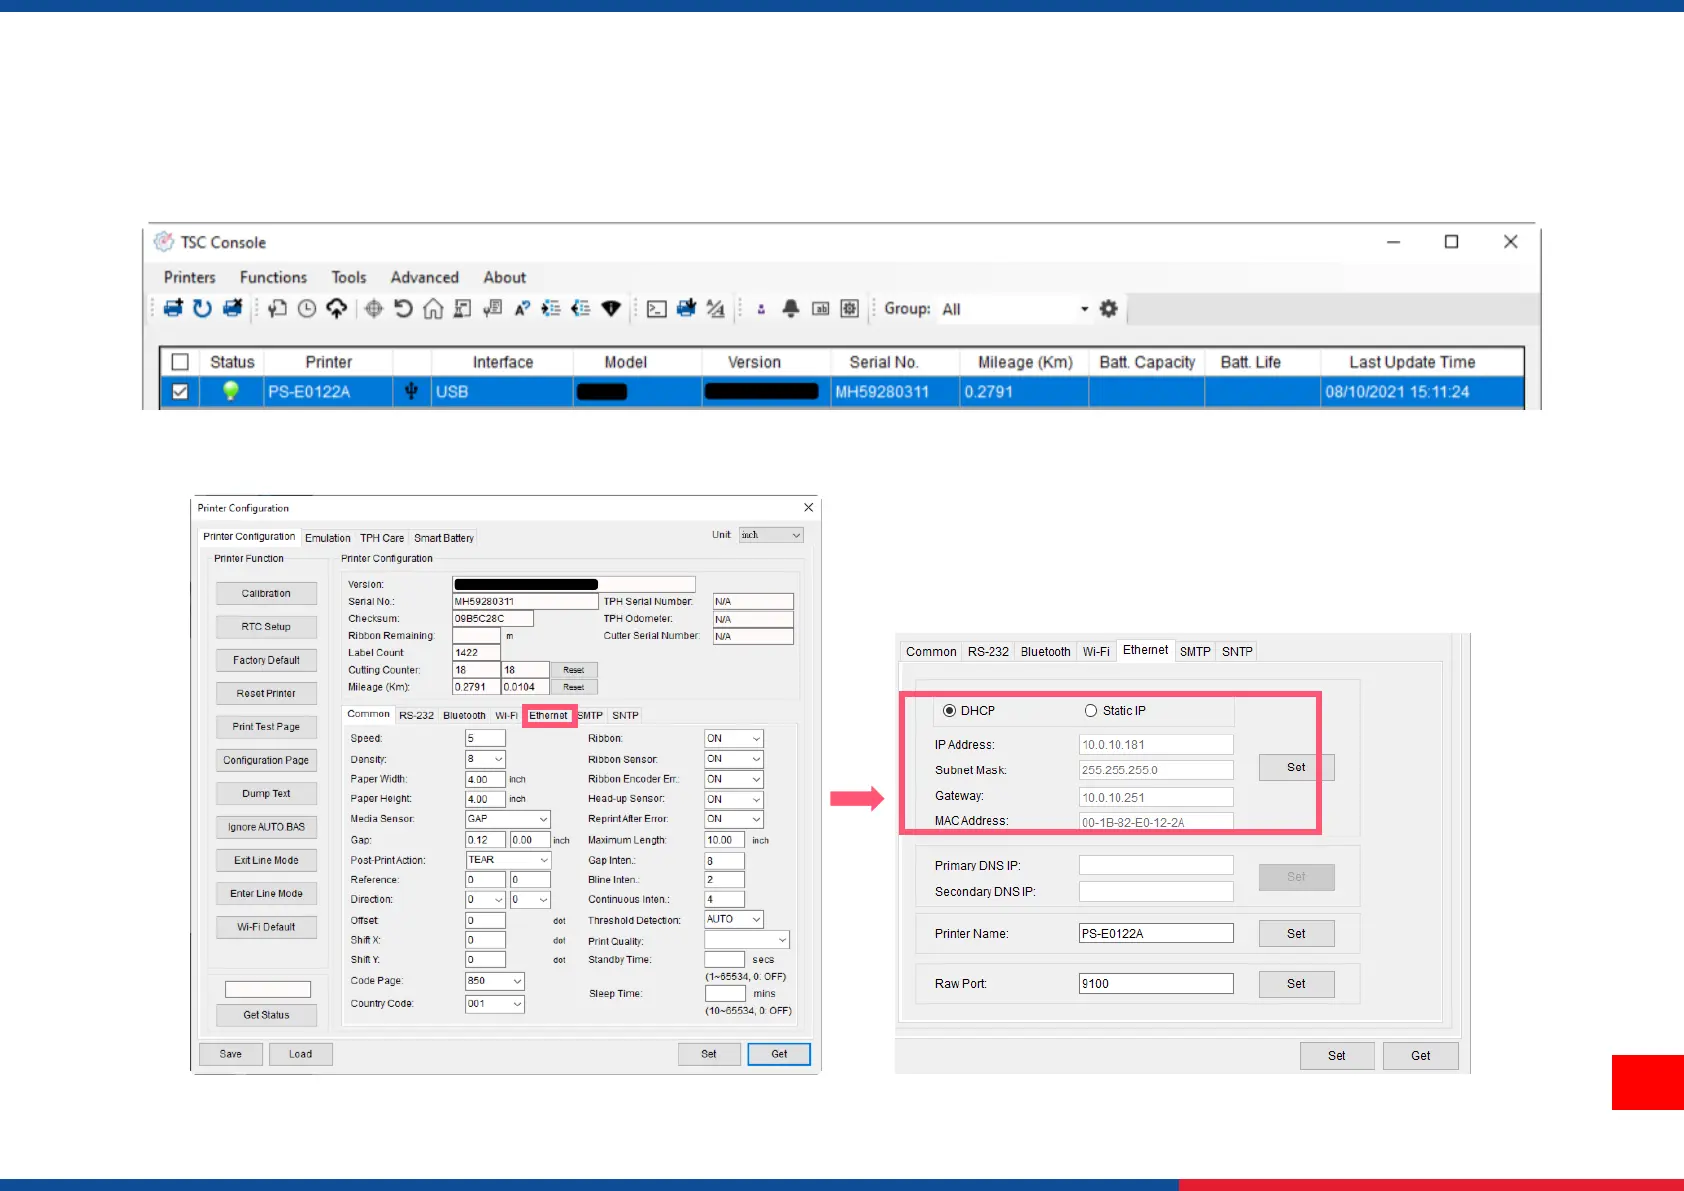The image size is (1684, 1191).
Task: Click the blue Refresh arrow icon
Action: (x=202, y=308)
